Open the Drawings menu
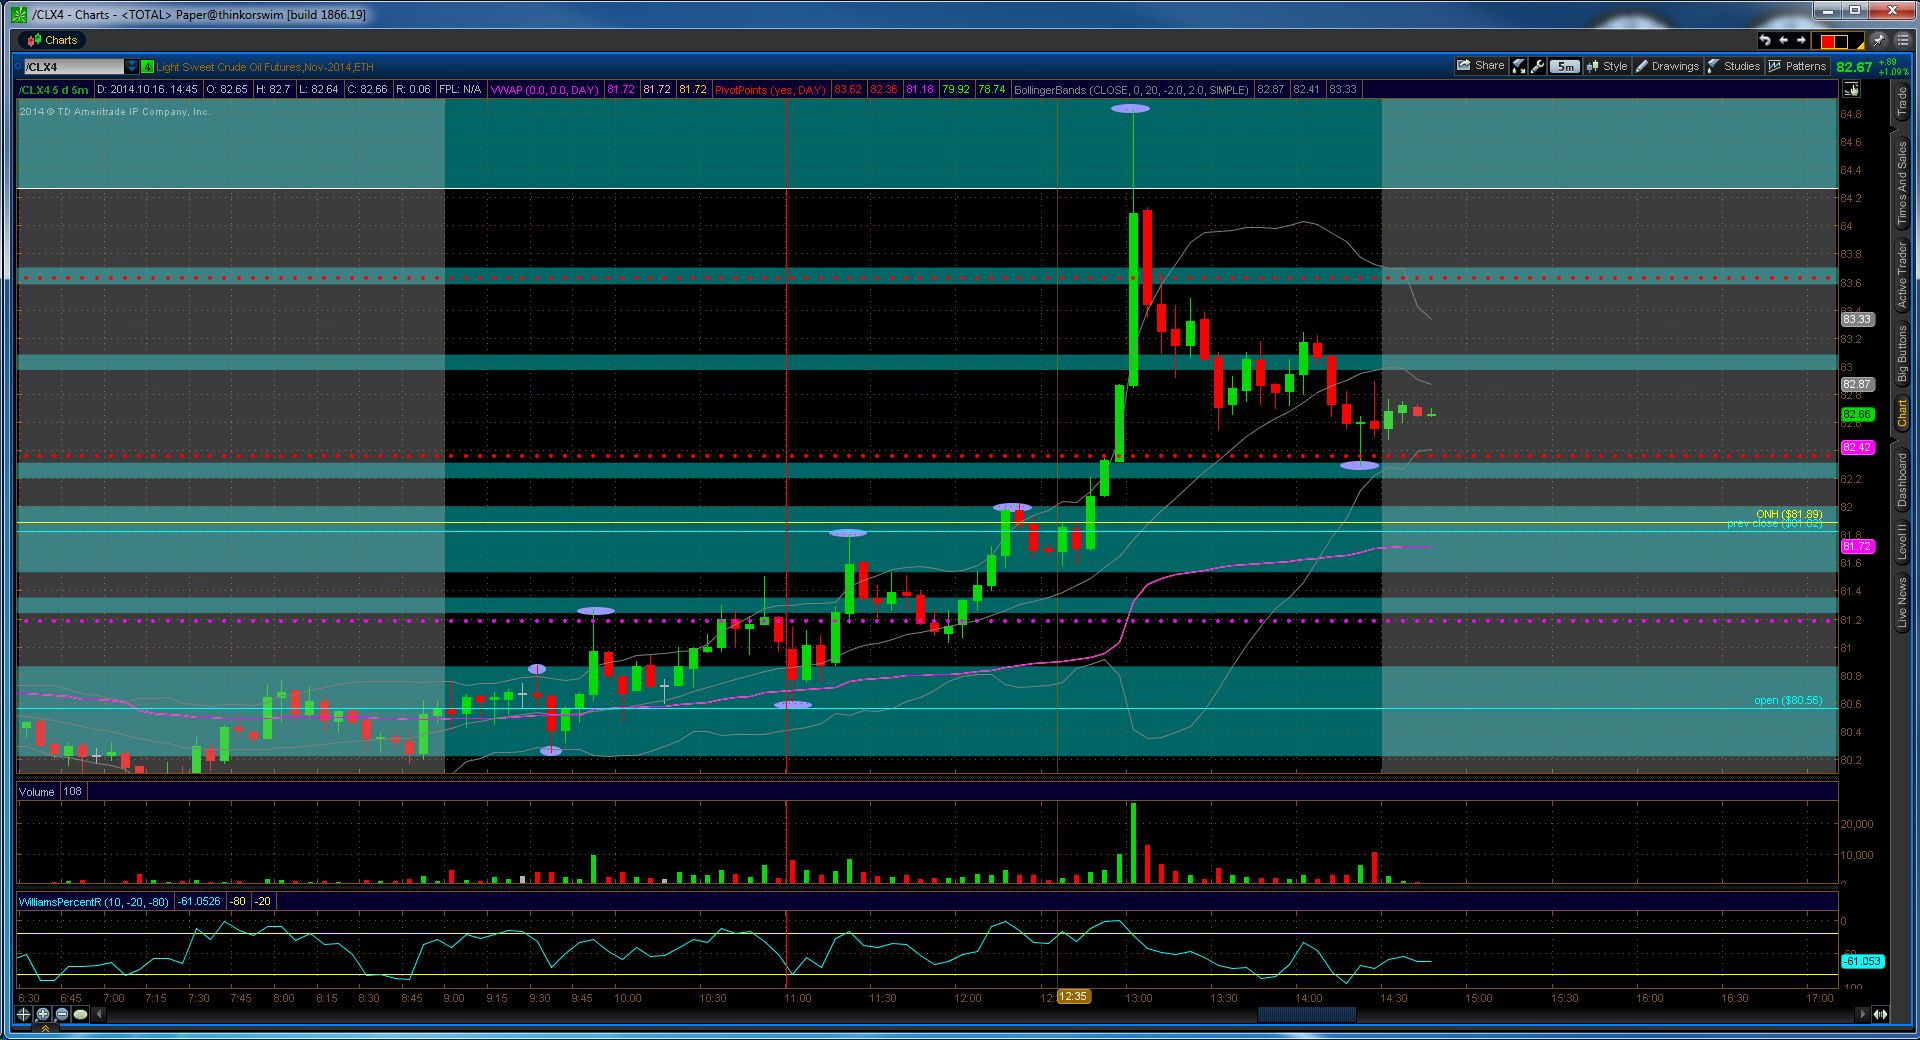Screen dimensions: 1920x1040 click(x=1667, y=66)
